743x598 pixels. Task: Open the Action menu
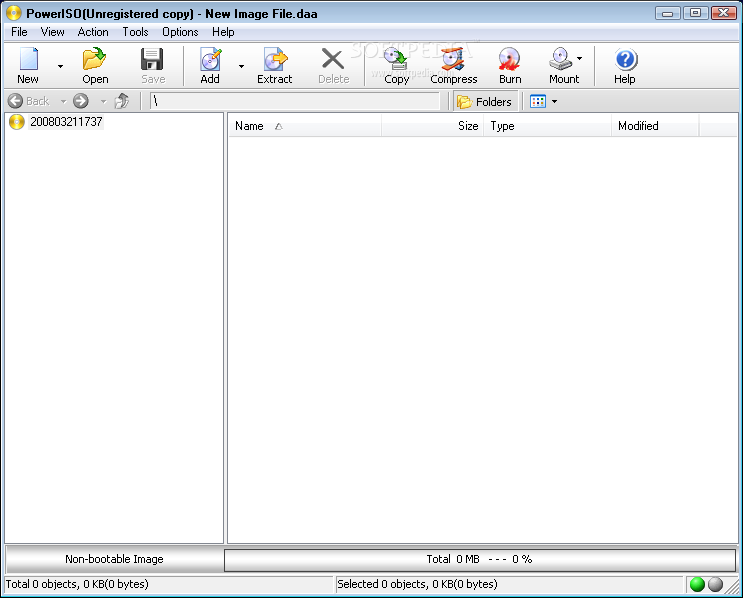click(x=93, y=32)
